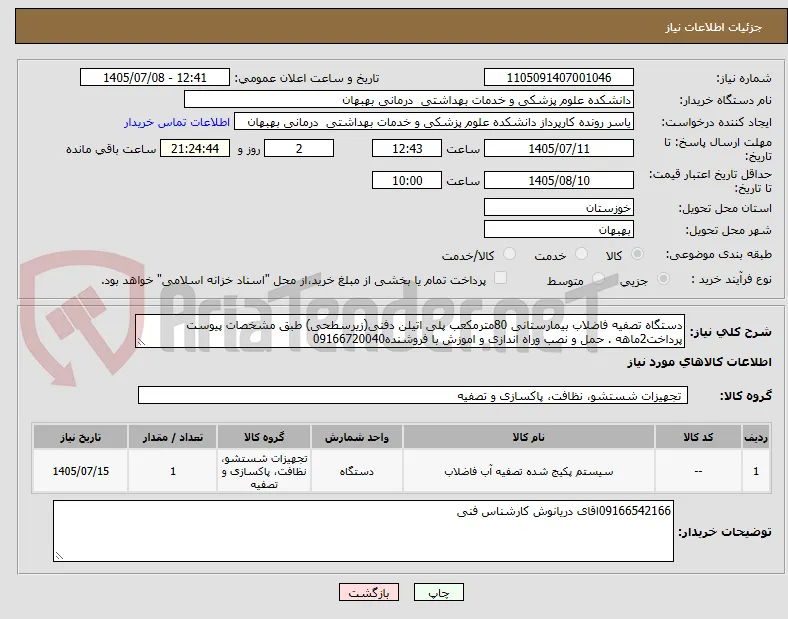Click the اطلاعات کالاهای مورد نیاز heading
The image size is (788, 619).
pyautogui.click(x=699, y=362)
